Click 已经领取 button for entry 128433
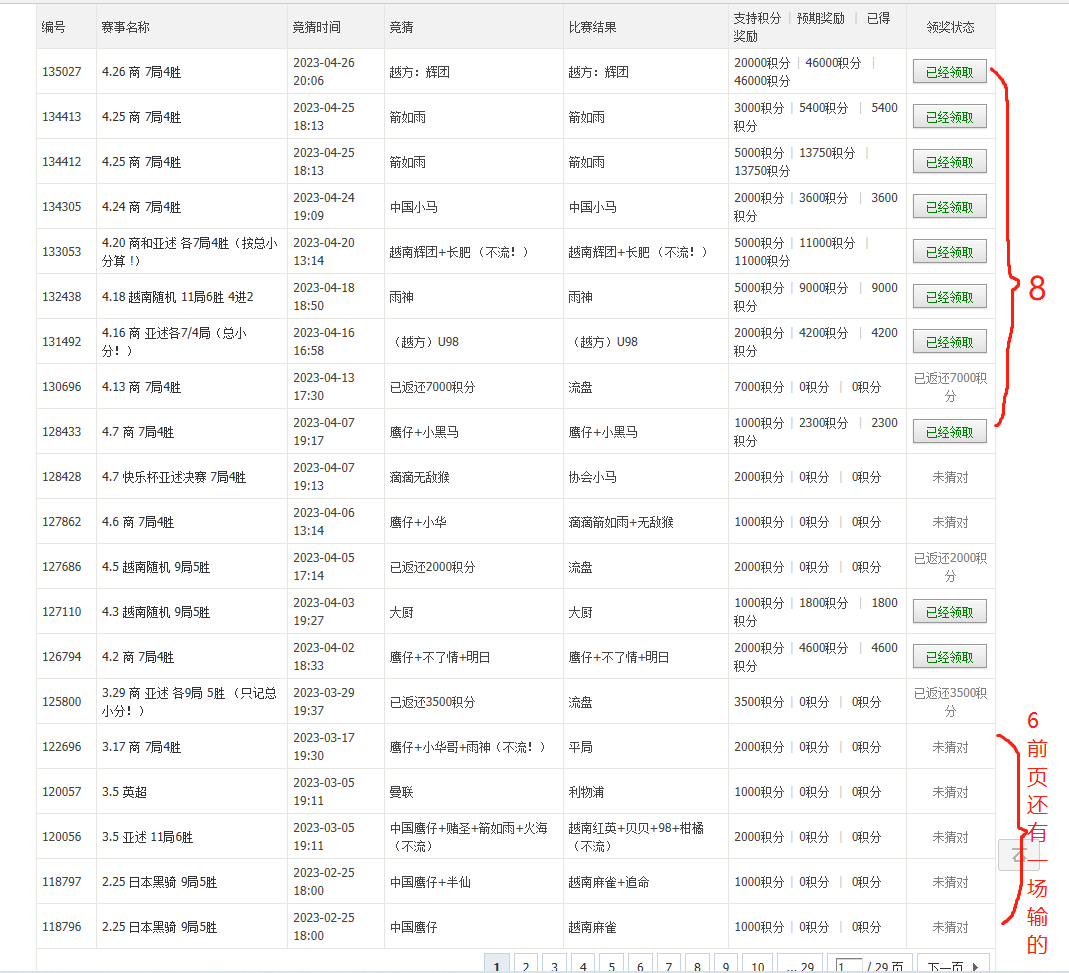The image size is (1069, 973). [949, 432]
